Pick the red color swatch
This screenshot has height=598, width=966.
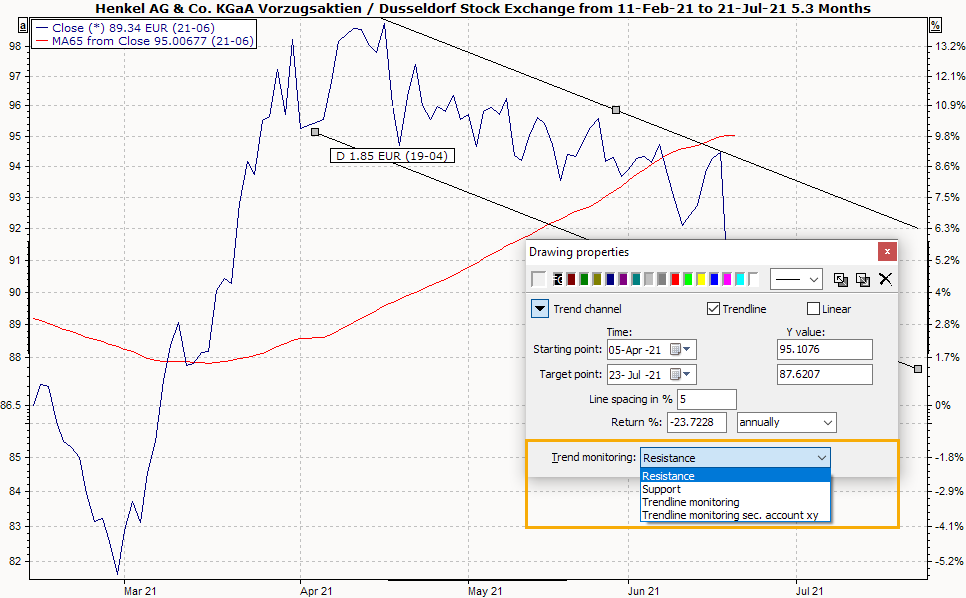click(x=675, y=279)
